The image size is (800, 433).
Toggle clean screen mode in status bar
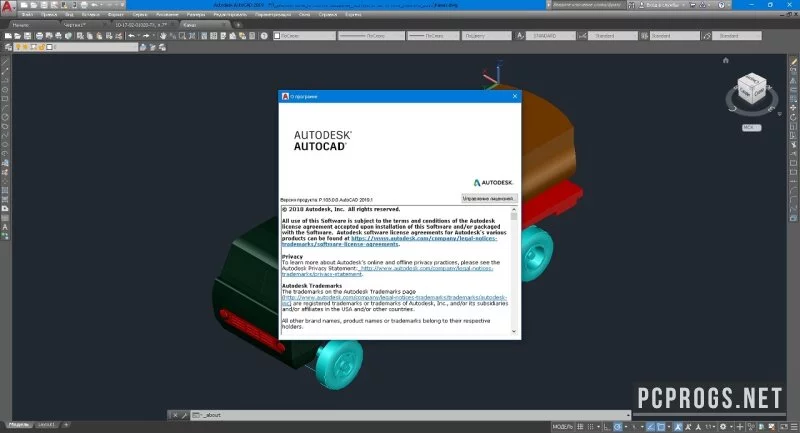click(784, 427)
